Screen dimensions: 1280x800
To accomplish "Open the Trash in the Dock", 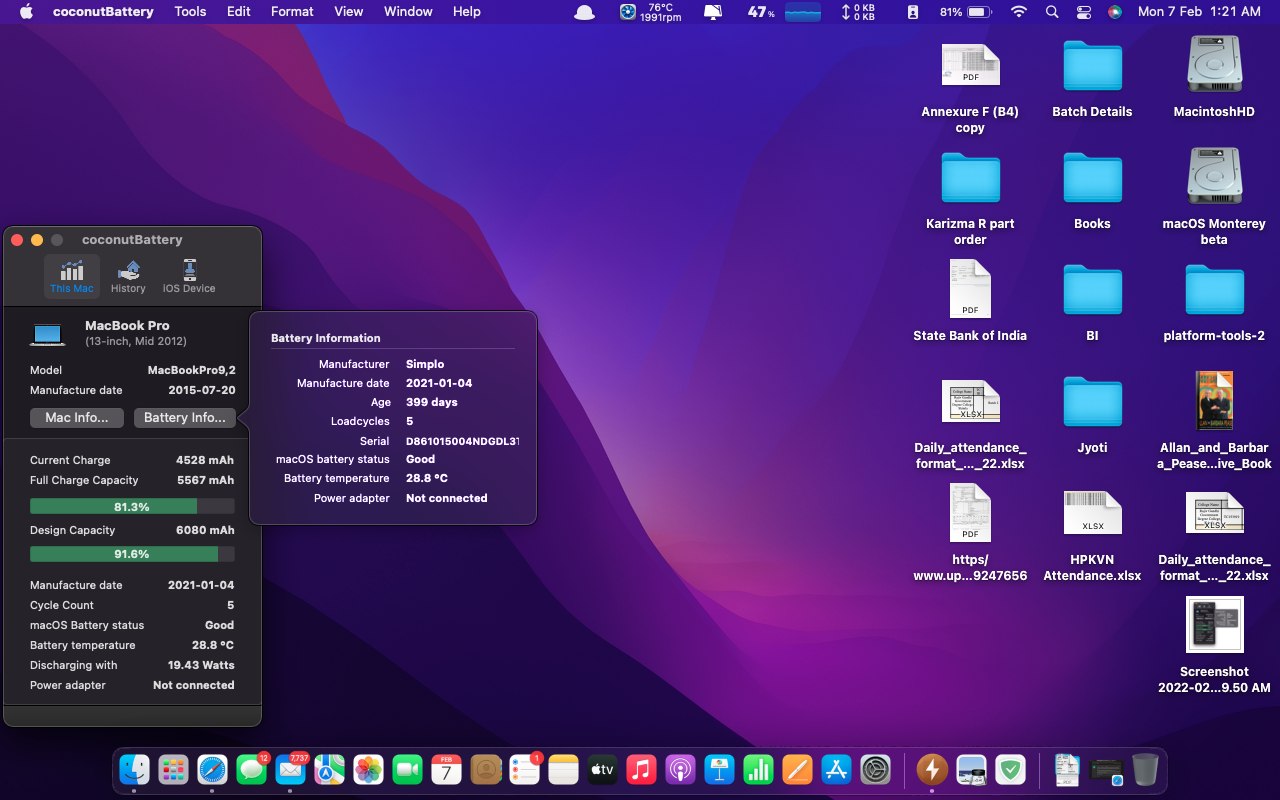I will pos(1143,769).
